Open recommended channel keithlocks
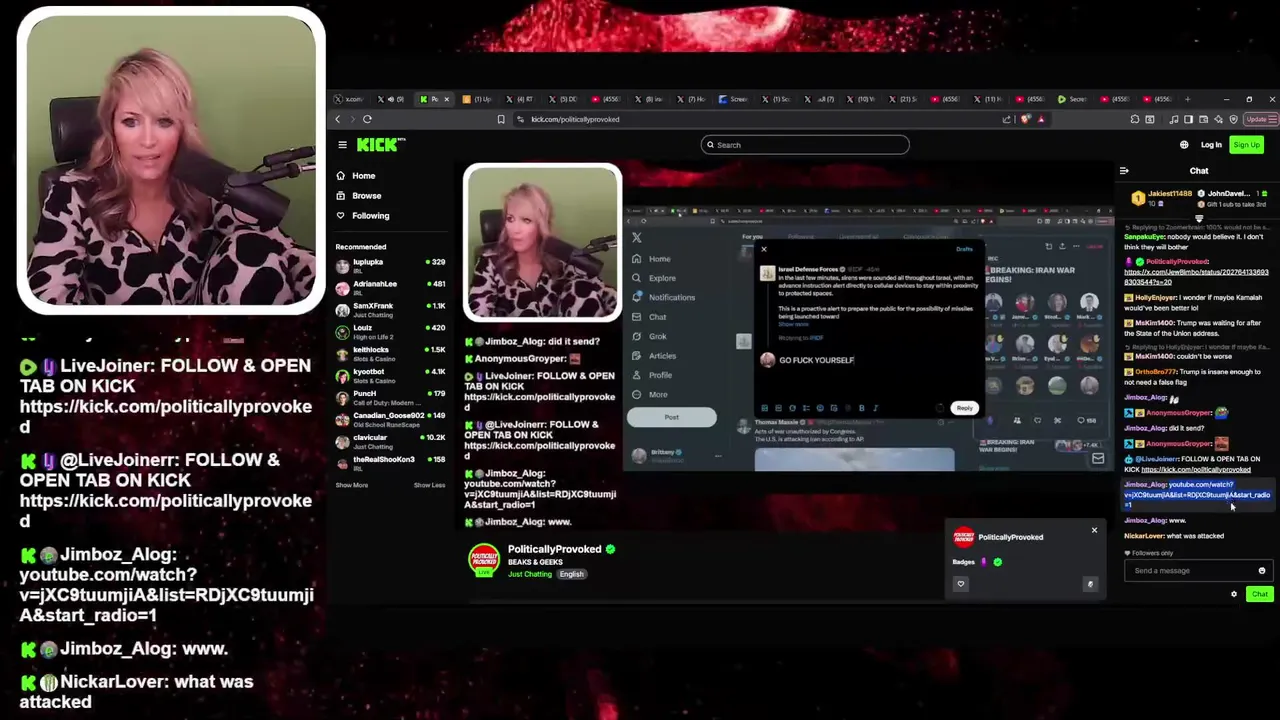1280x720 pixels. coord(390,353)
